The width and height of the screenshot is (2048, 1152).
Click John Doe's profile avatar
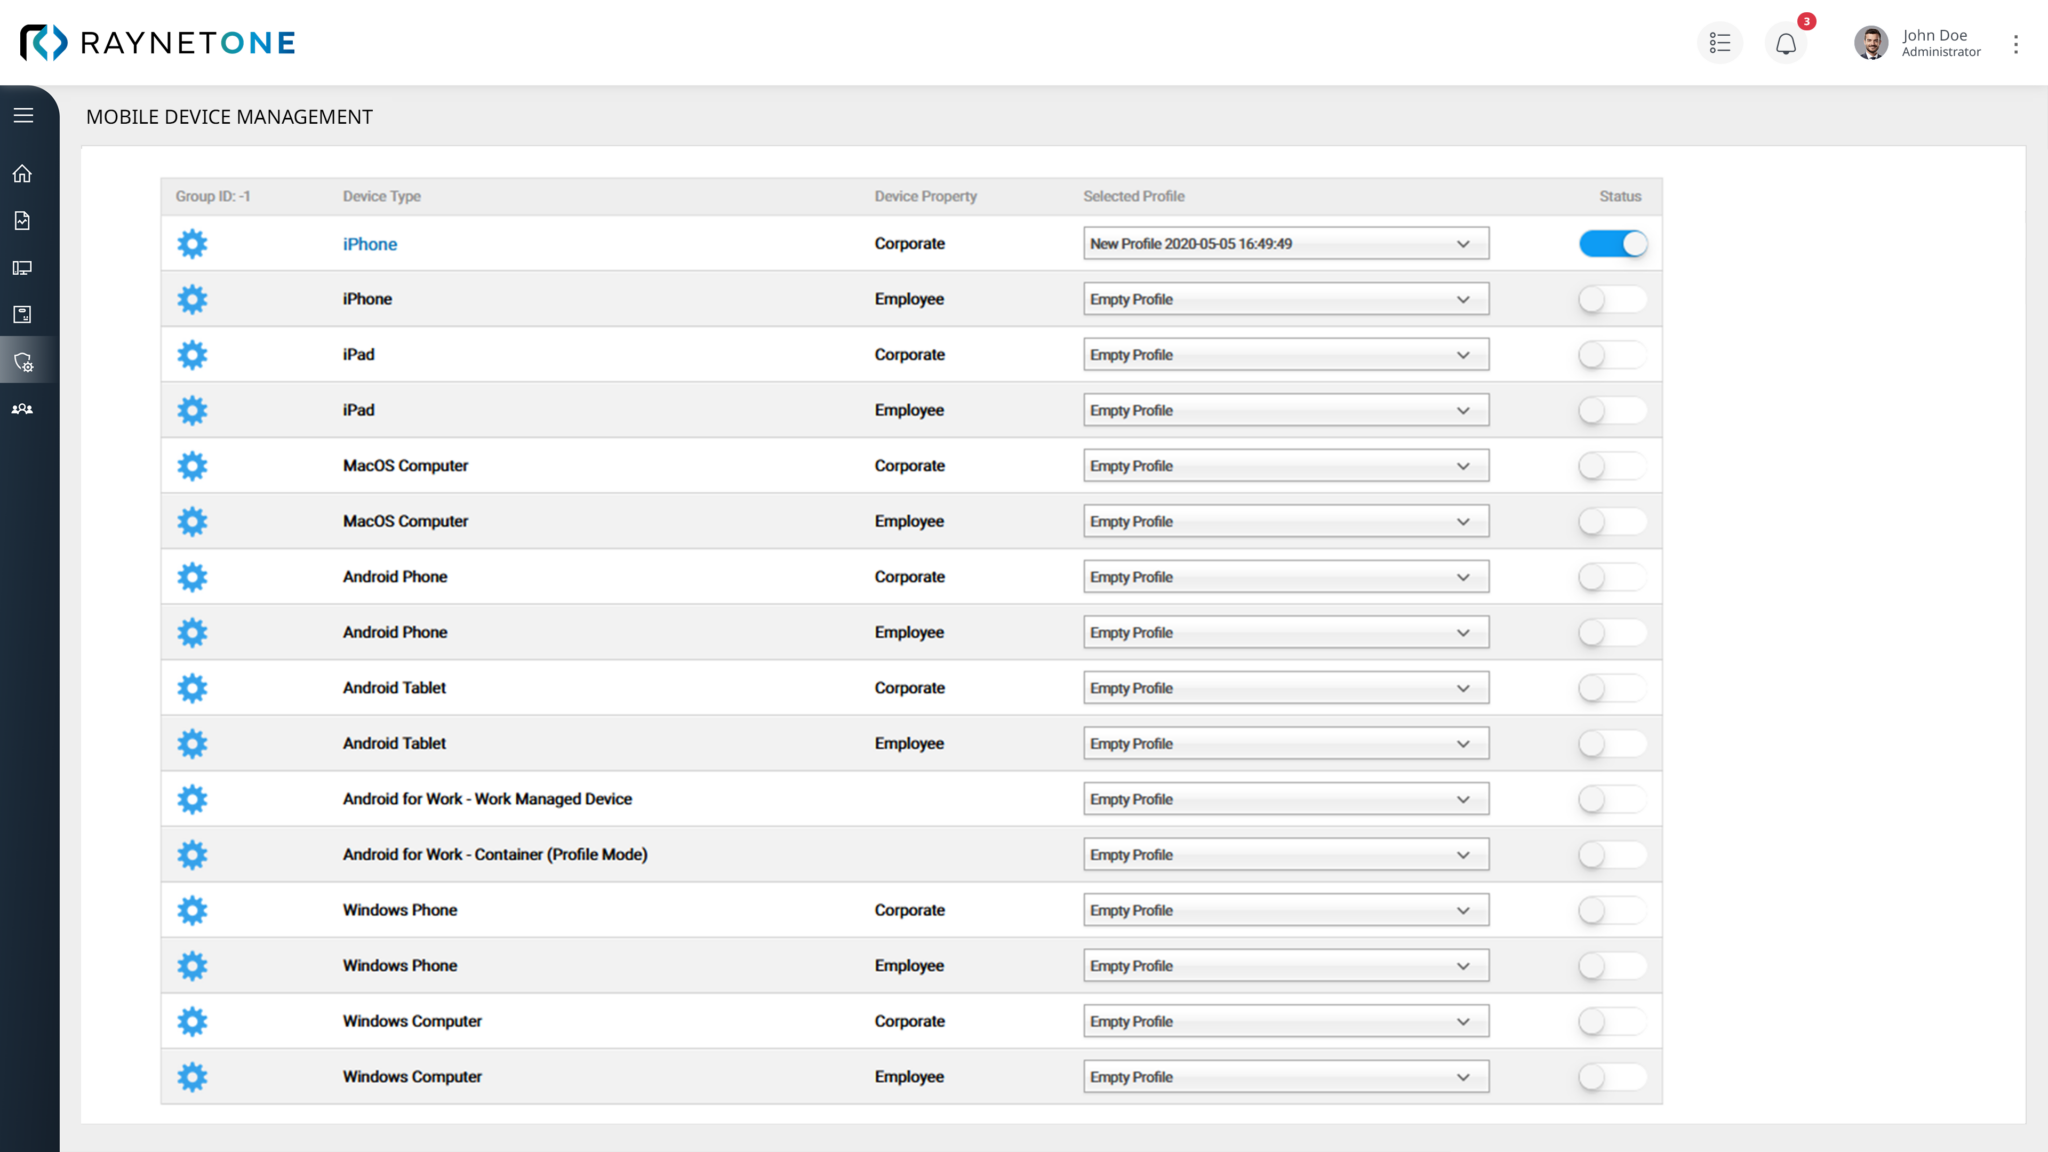click(1871, 43)
